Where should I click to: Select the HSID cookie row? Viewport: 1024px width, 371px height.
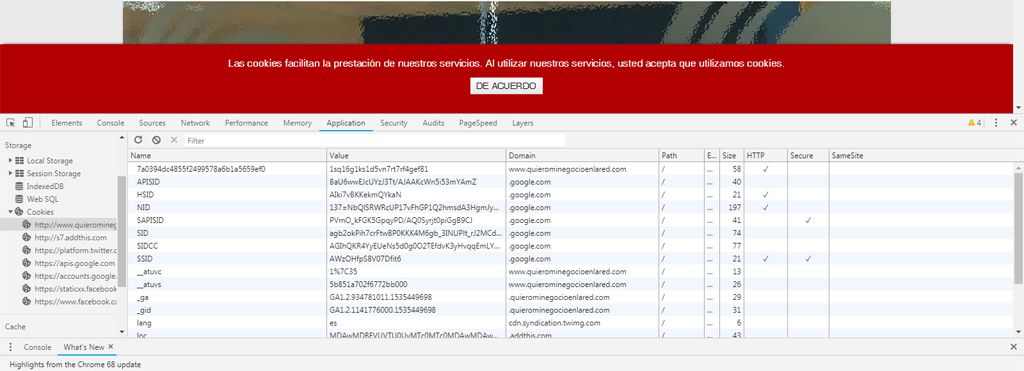coord(570,195)
